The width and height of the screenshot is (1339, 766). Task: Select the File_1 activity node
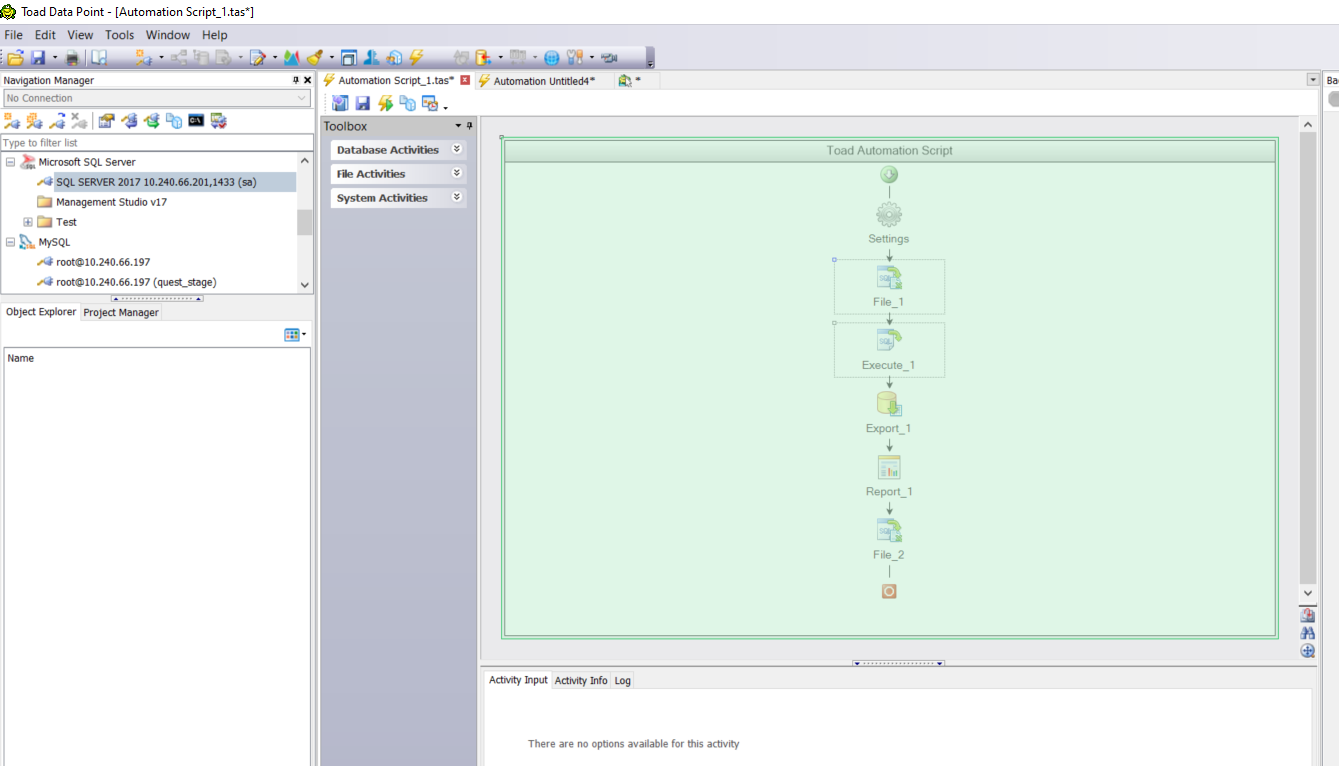click(x=889, y=287)
